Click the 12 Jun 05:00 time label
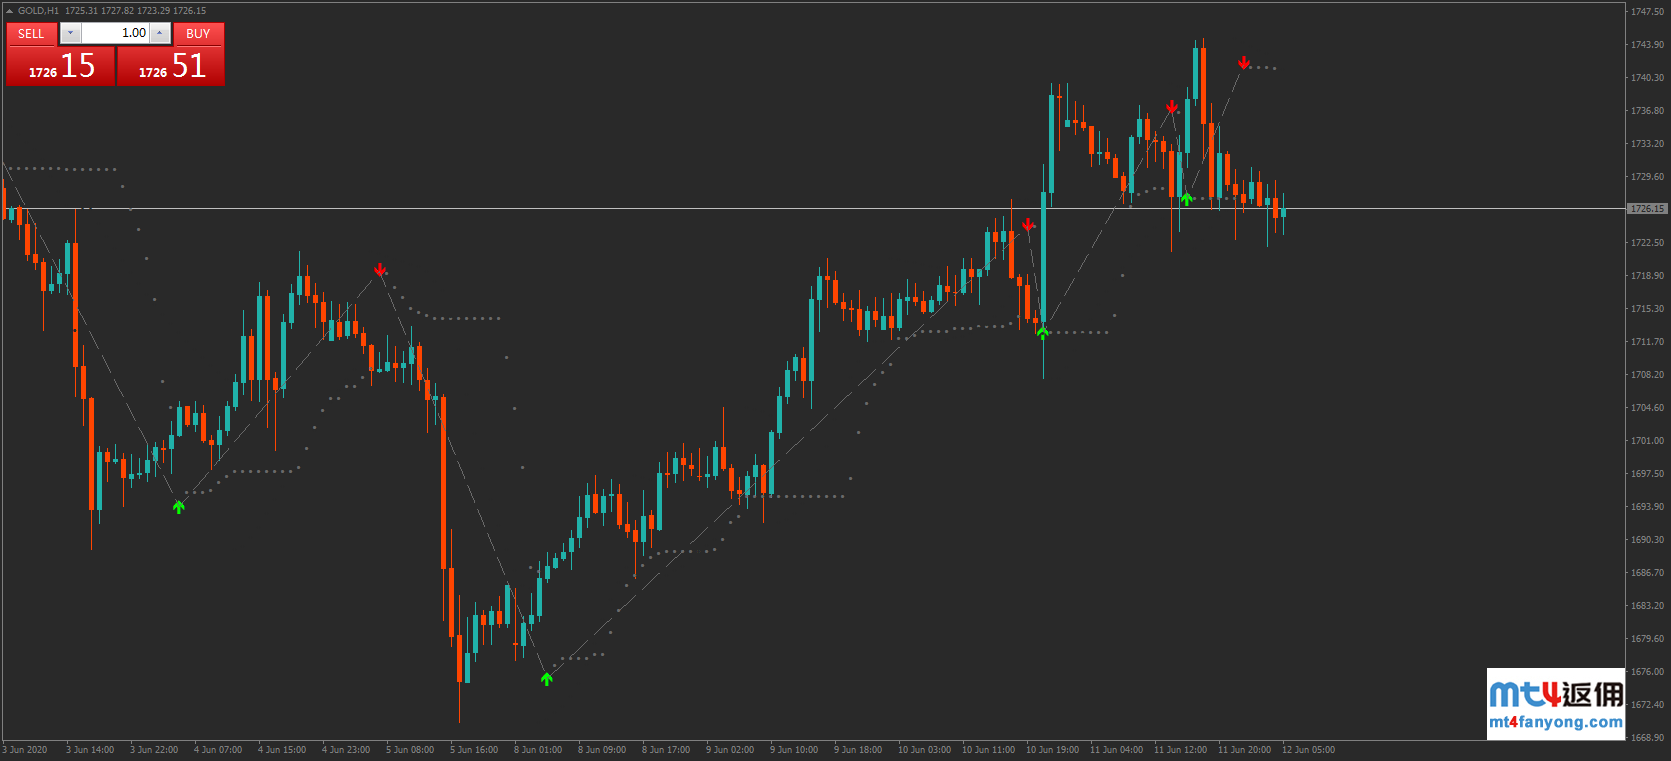The width and height of the screenshot is (1671, 761). click(1308, 750)
